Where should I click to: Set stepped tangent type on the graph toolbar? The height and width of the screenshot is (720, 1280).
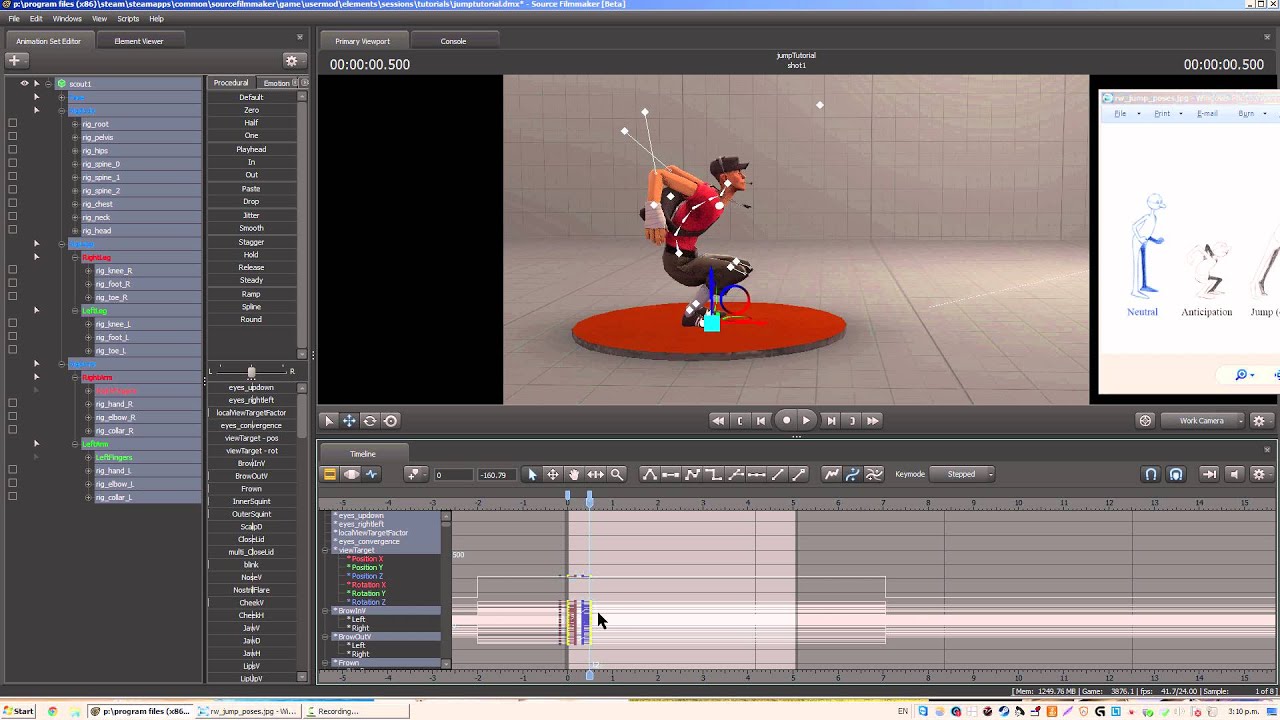(714, 474)
